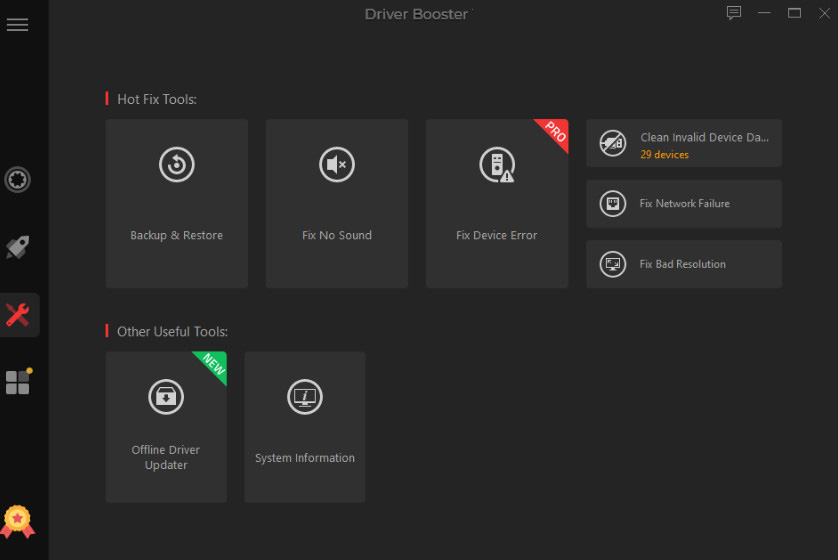Click the muted speaker Fix No Sound icon

click(x=337, y=165)
